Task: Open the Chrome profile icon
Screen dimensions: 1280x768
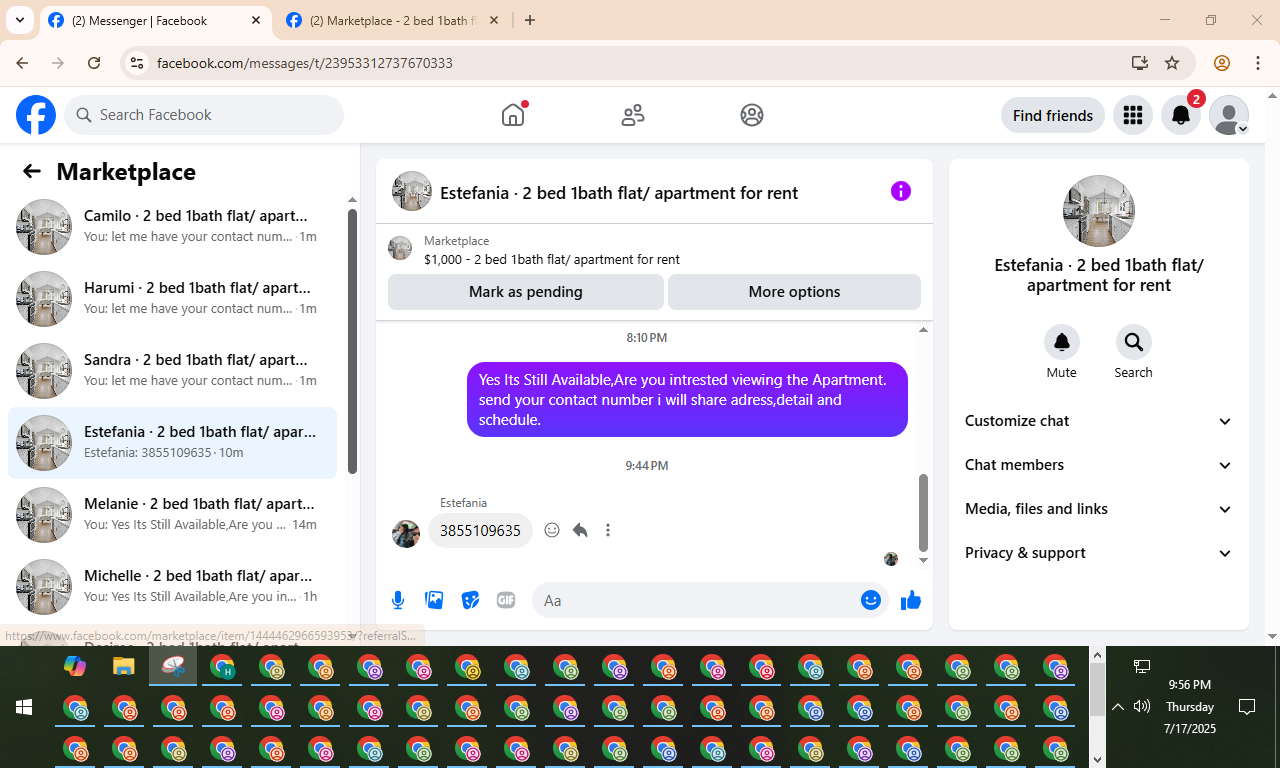Action: [1222, 63]
